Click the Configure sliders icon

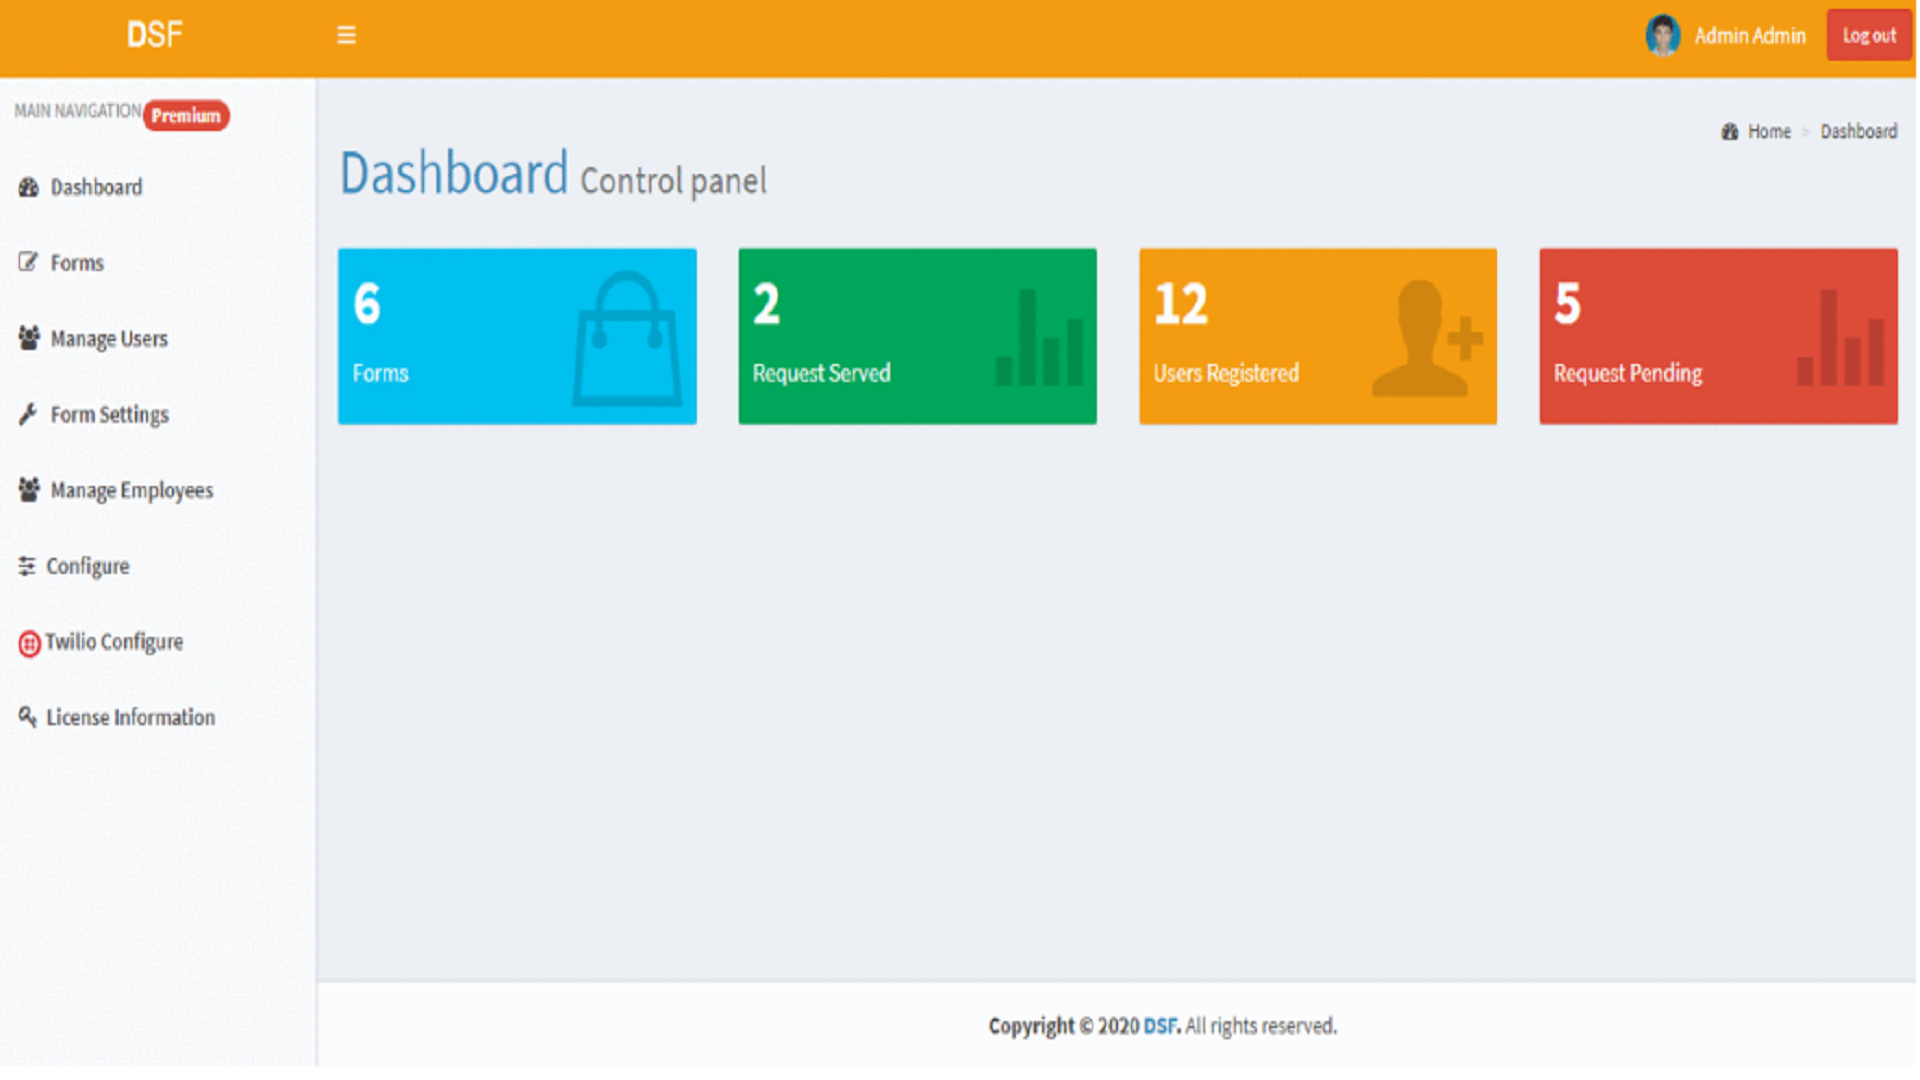tap(27, 566)
